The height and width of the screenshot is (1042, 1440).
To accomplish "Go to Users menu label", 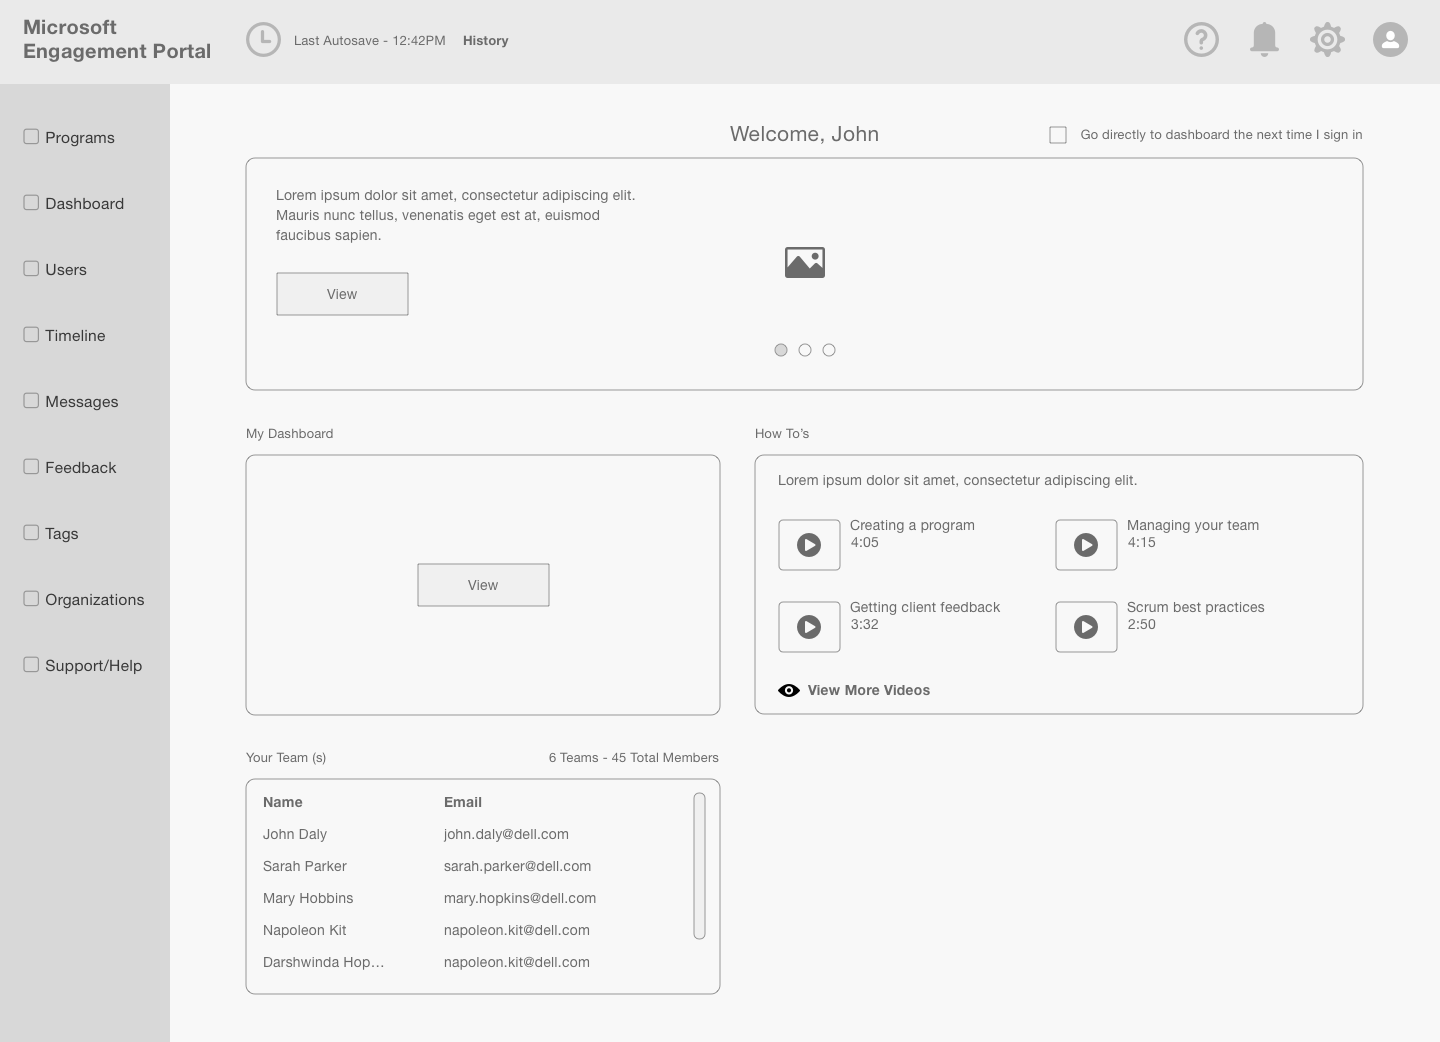I will (x=66, y=270).
